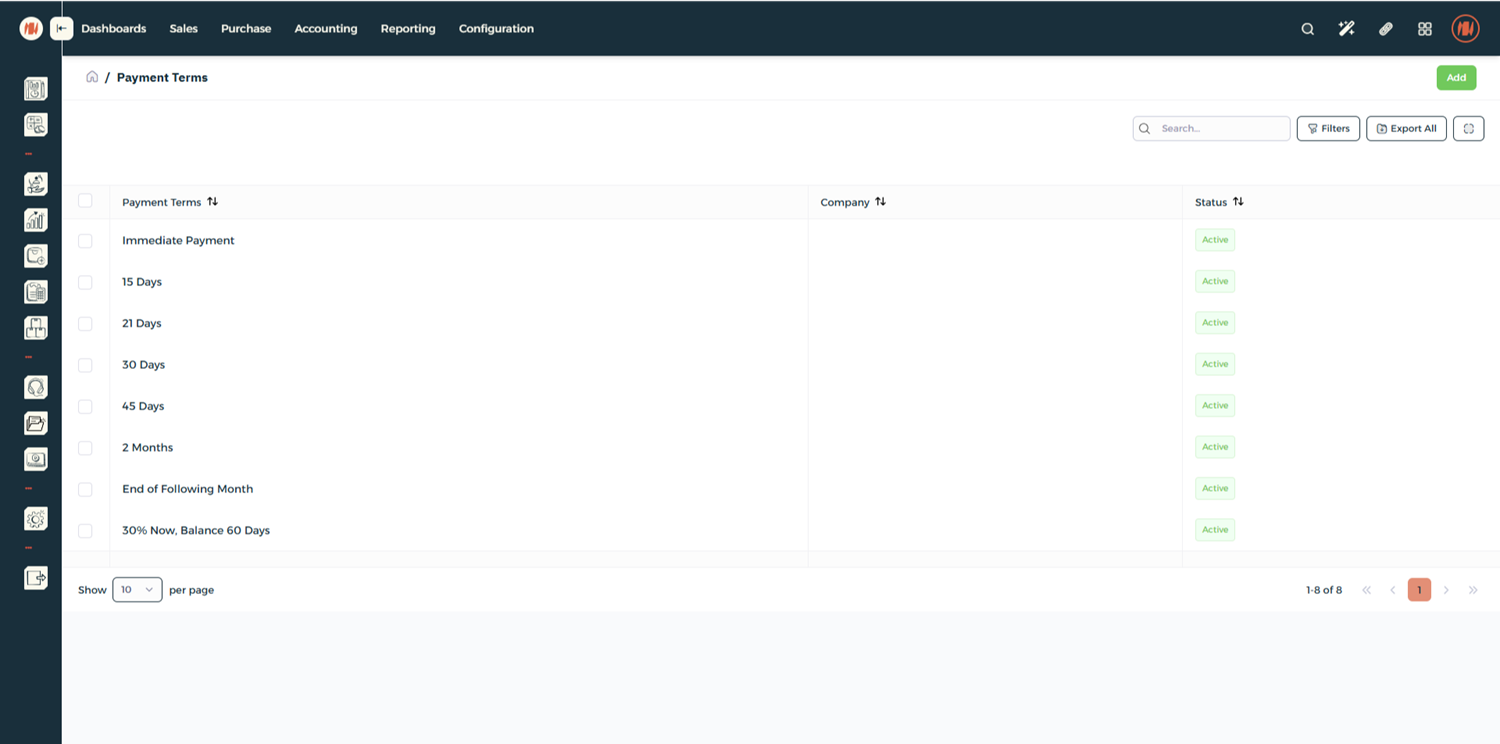Click the search magnifier icon in top bar

1307,29
